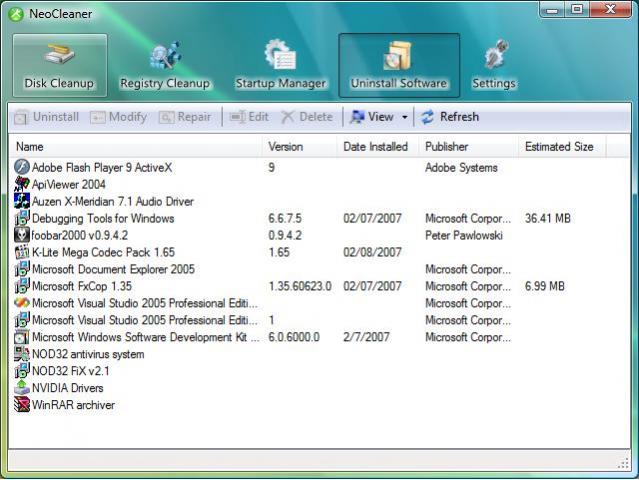Screen dimensions: 639x480
Task: Click the Windows Software Development Kit icon
Action: (22, 337)
